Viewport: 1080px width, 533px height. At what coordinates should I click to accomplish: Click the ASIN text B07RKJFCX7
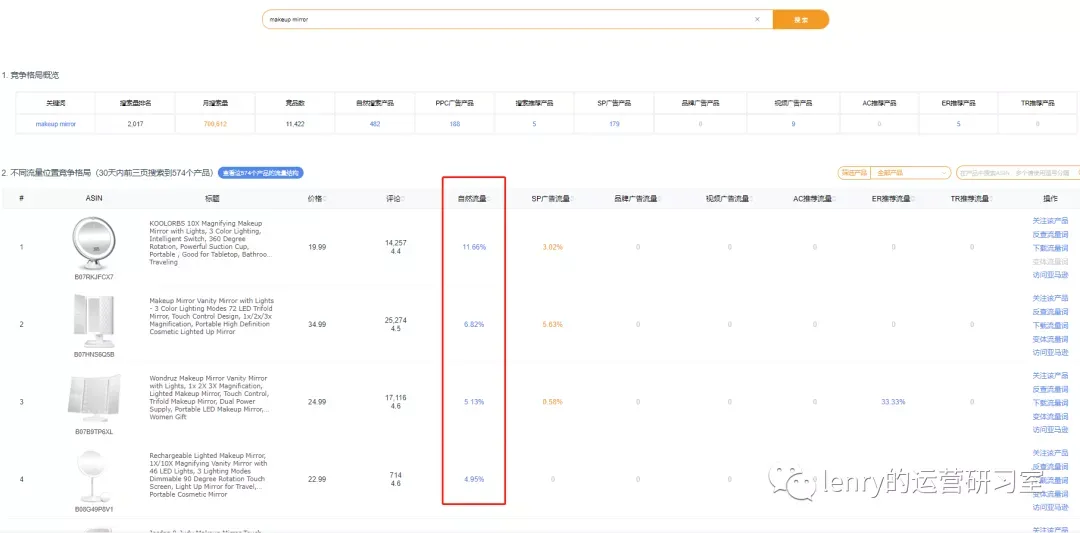coord(94,277)
